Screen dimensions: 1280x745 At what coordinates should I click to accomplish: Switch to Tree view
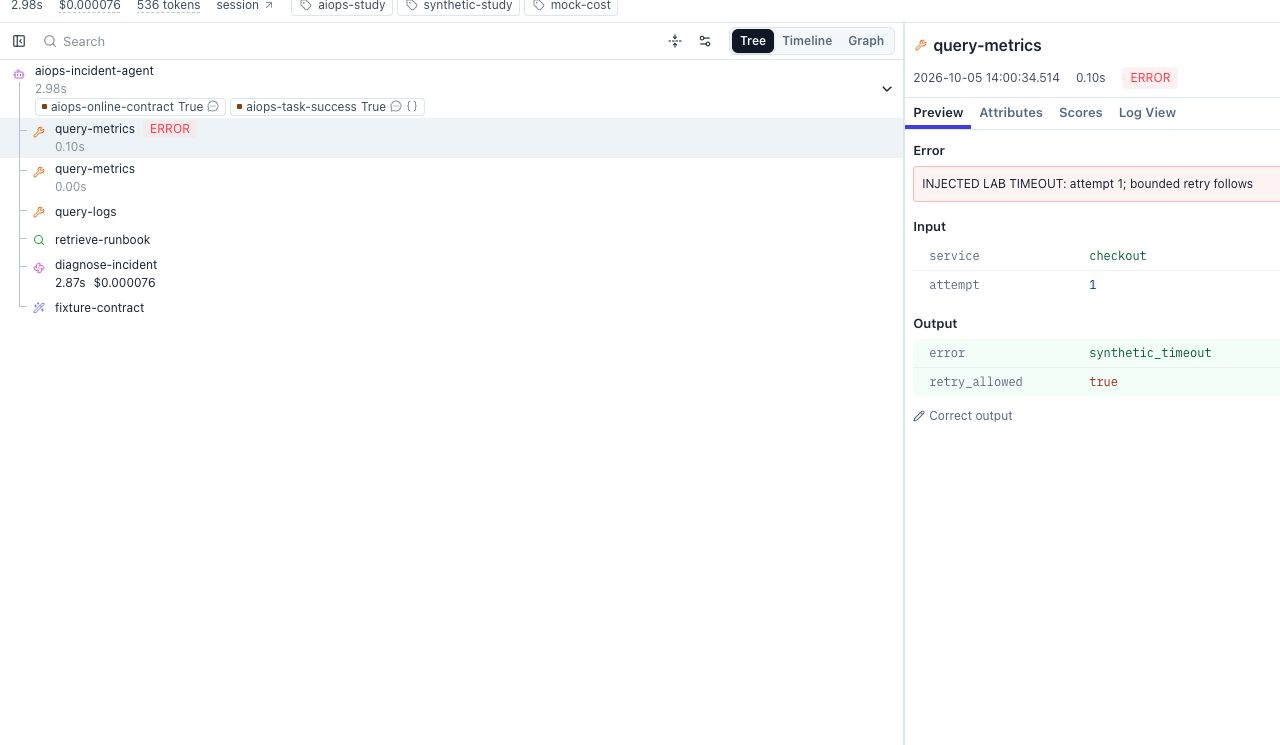pos(753,41)
